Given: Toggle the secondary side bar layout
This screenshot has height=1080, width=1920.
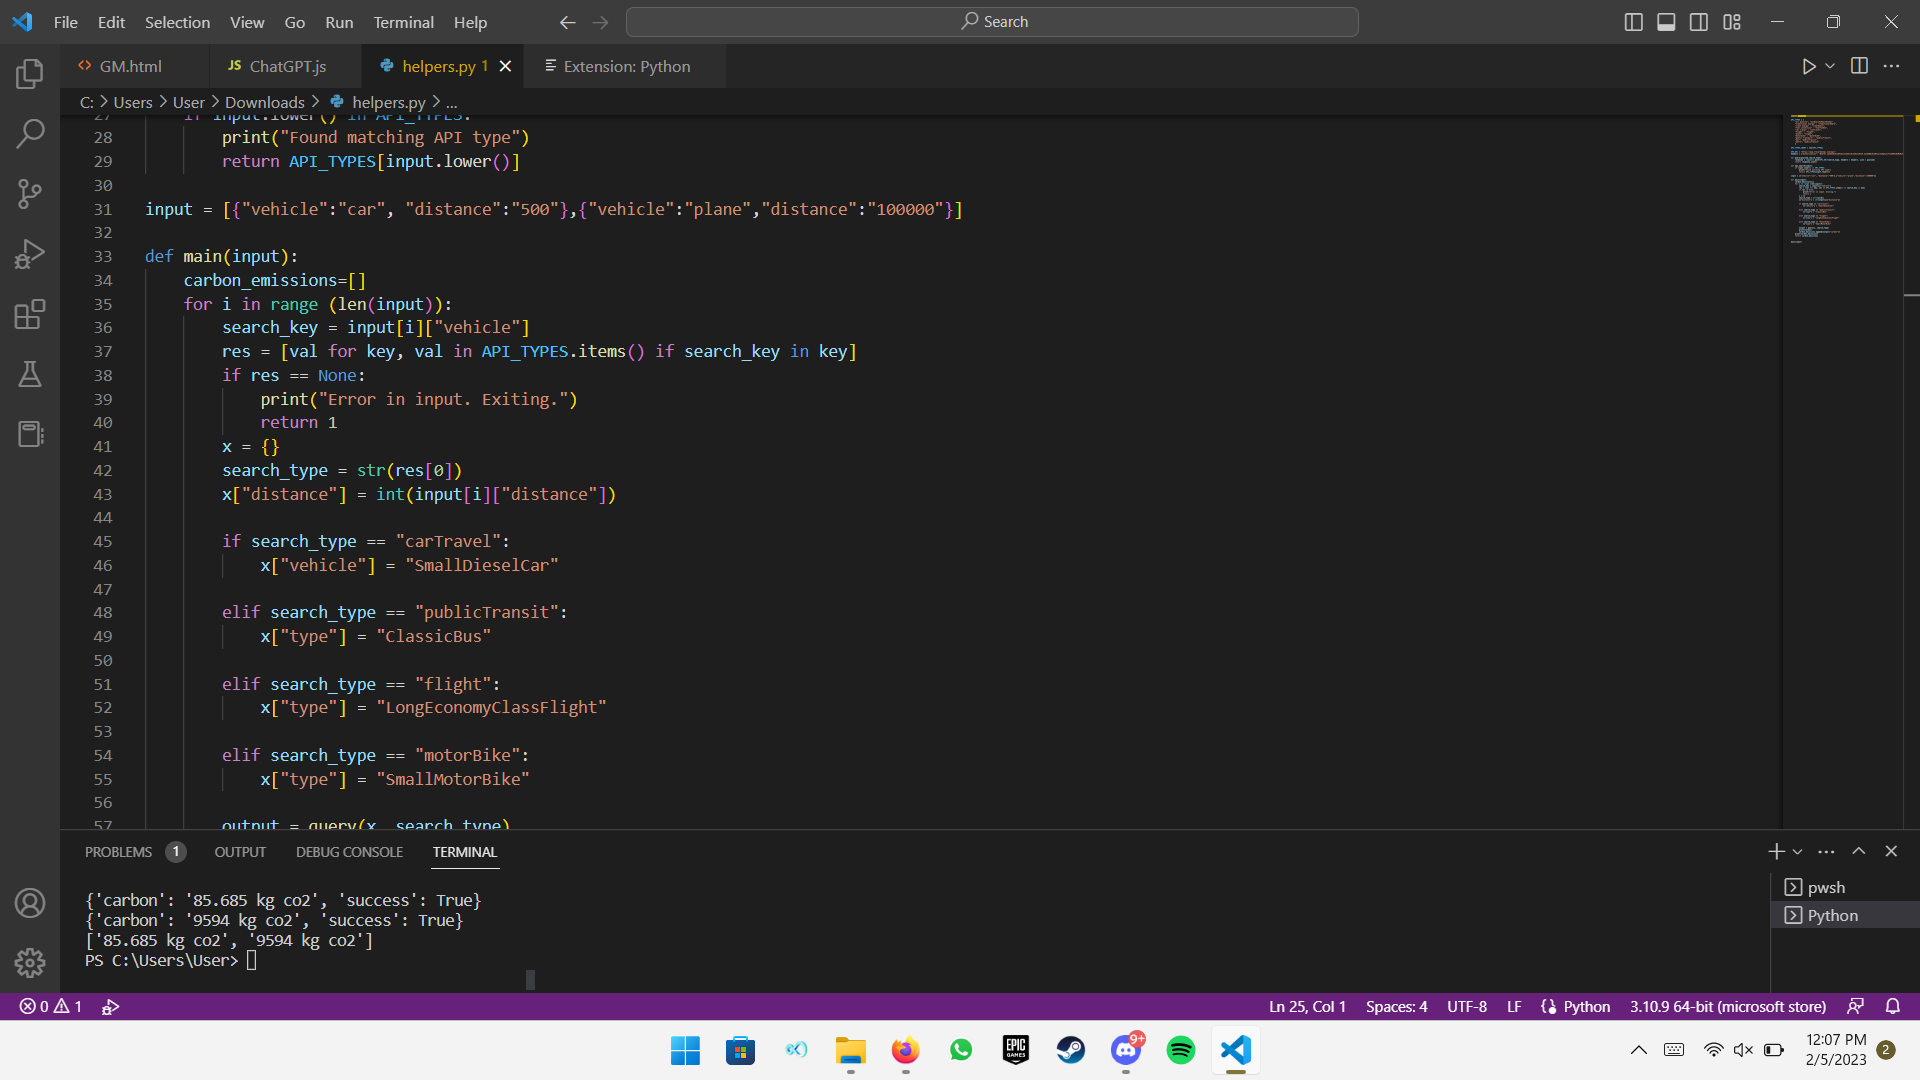Looking at the screenshot, I should pos(1699,22).
